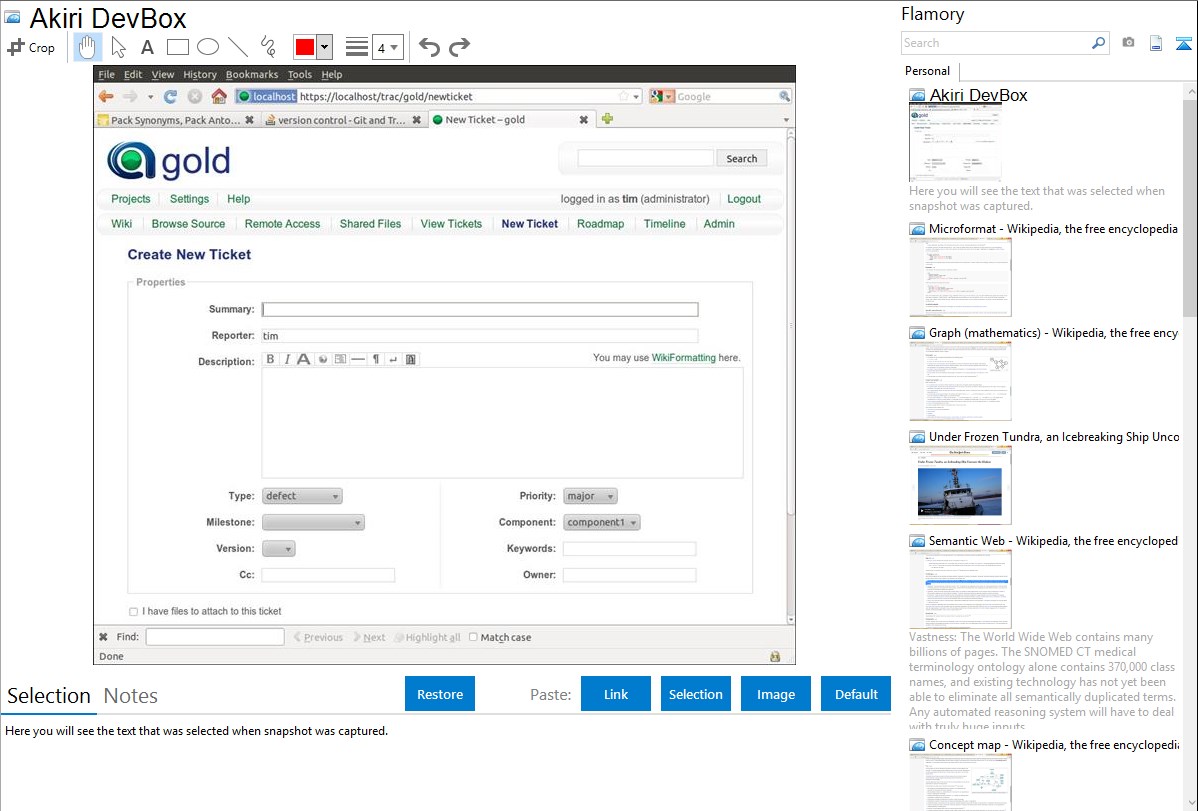Open the WikiFormatting link

[x=684, y=358]
